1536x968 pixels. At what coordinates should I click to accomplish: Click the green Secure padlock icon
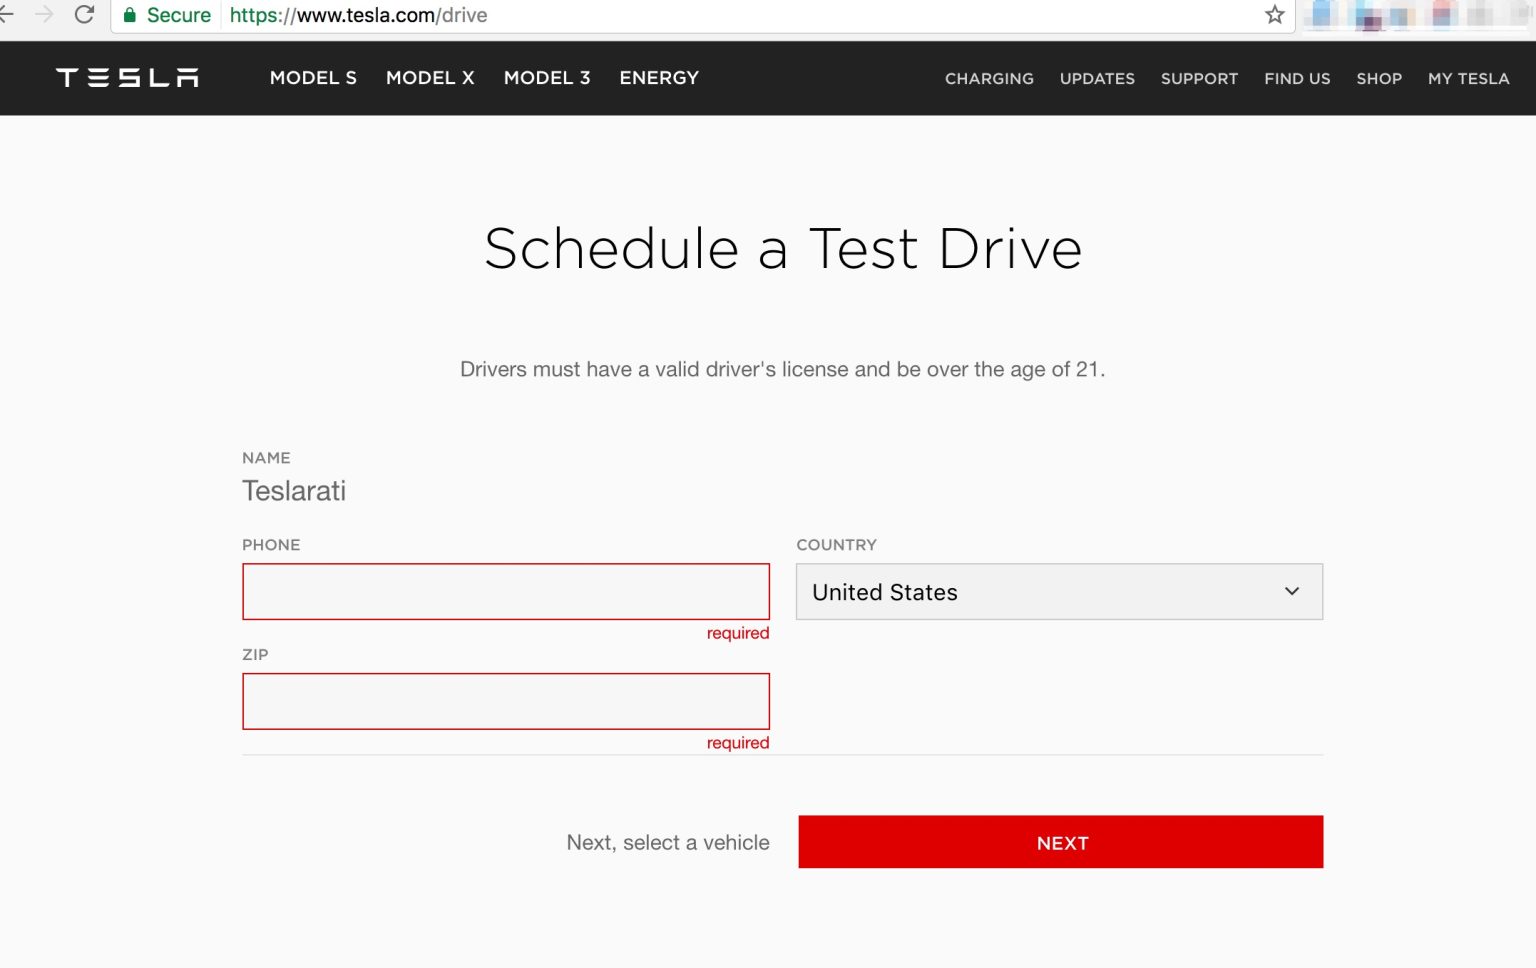130,15
